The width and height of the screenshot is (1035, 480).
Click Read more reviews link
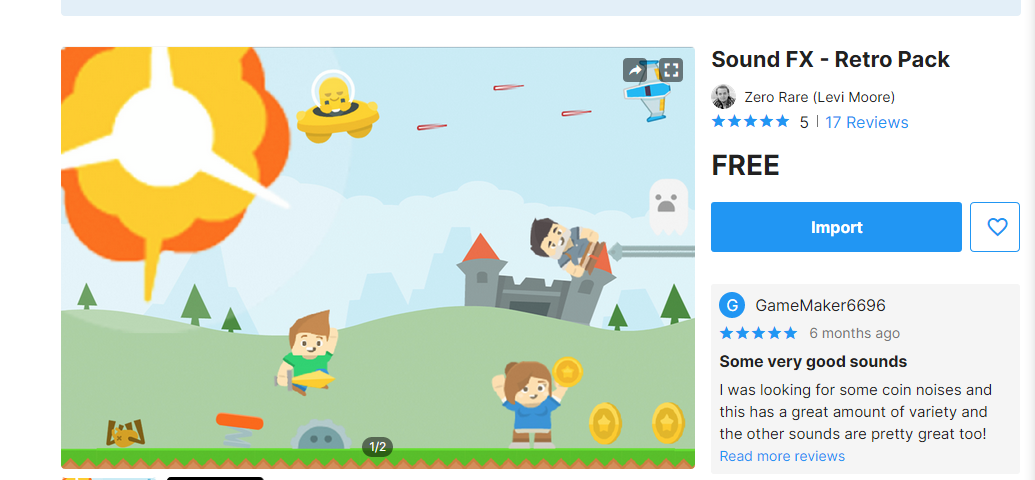pos(782,456)
